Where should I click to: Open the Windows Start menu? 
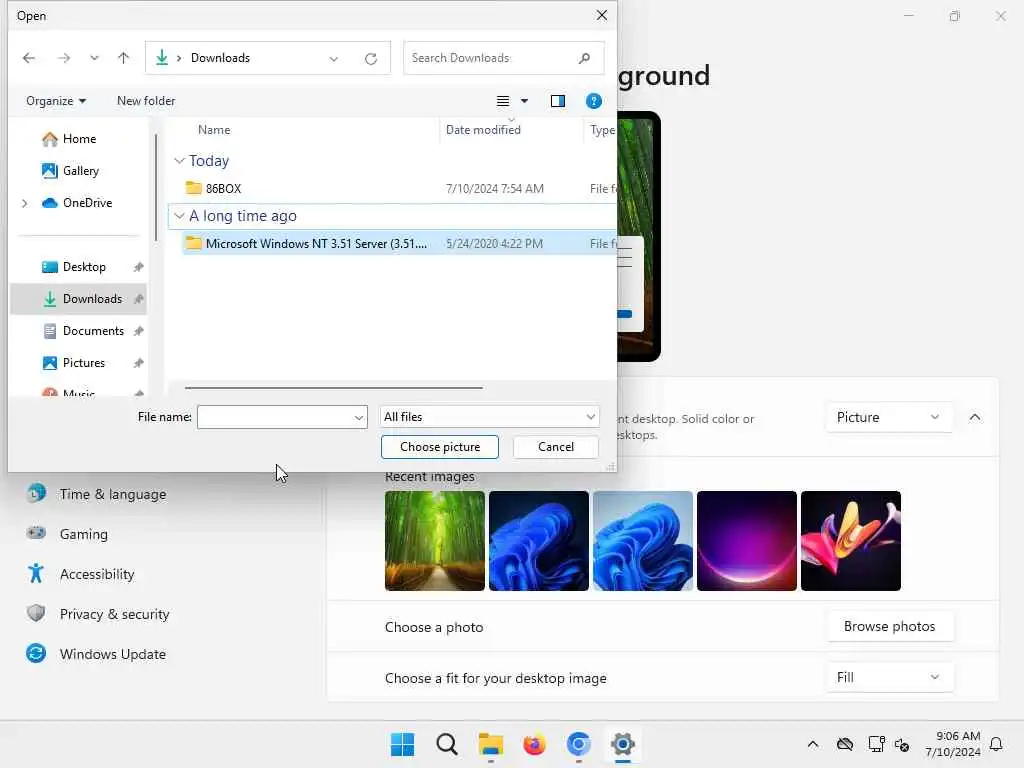[402, 744]
